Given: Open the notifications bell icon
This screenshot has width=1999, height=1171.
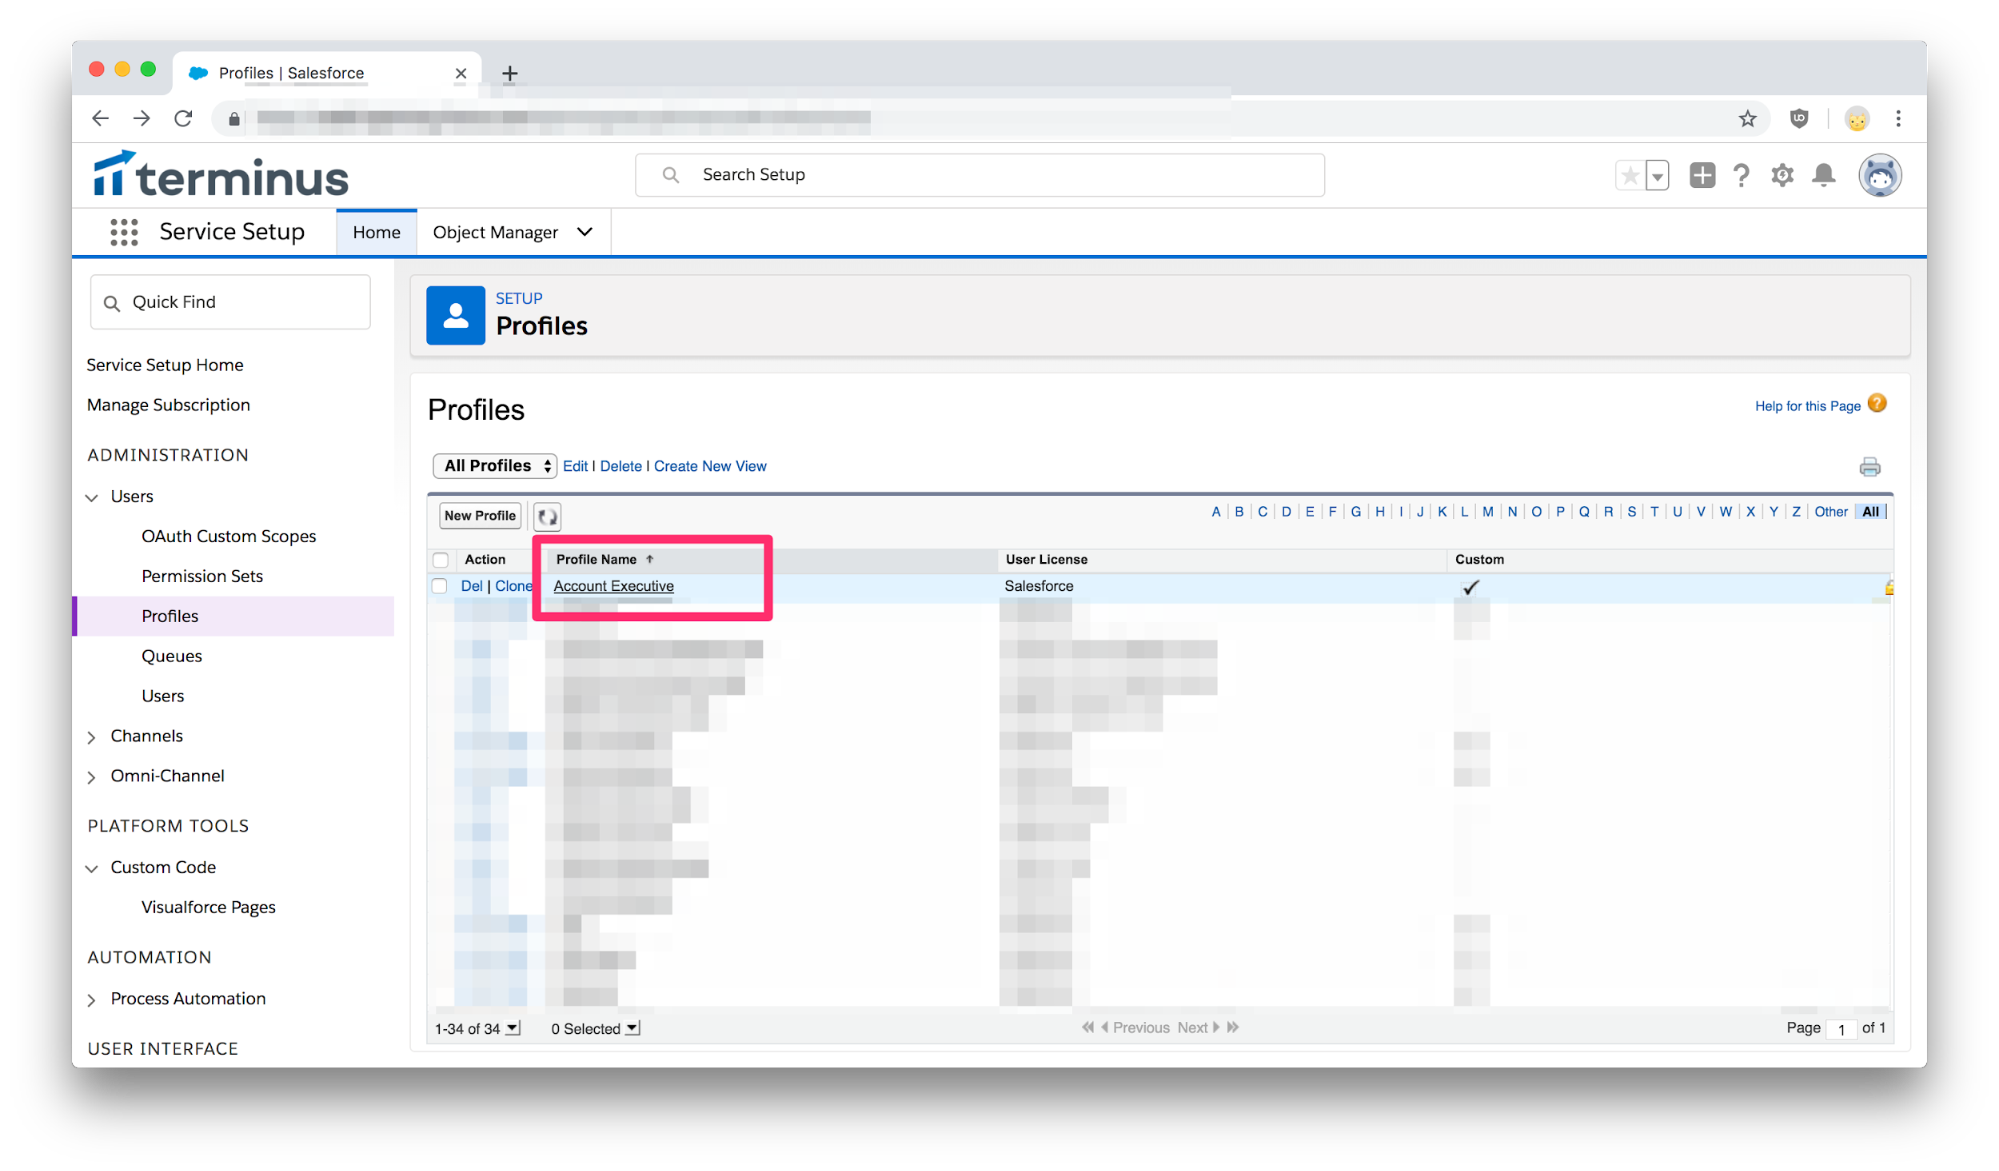Looking at the screenshot, I should tap(1824, 175).
